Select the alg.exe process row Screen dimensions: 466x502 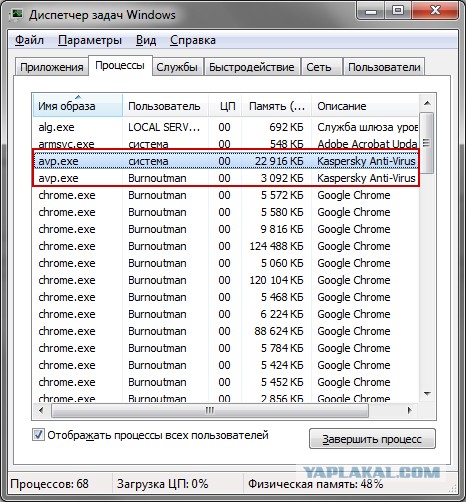[226, 127]
